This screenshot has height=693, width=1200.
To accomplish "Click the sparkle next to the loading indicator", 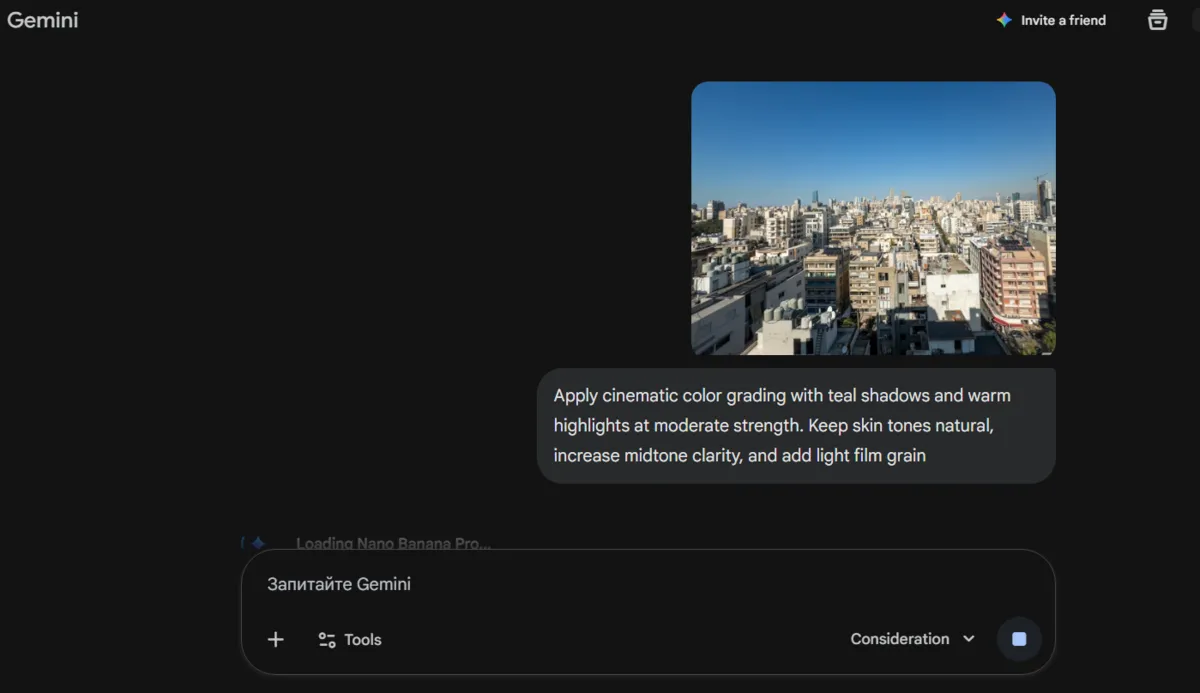I will [259, 542].
